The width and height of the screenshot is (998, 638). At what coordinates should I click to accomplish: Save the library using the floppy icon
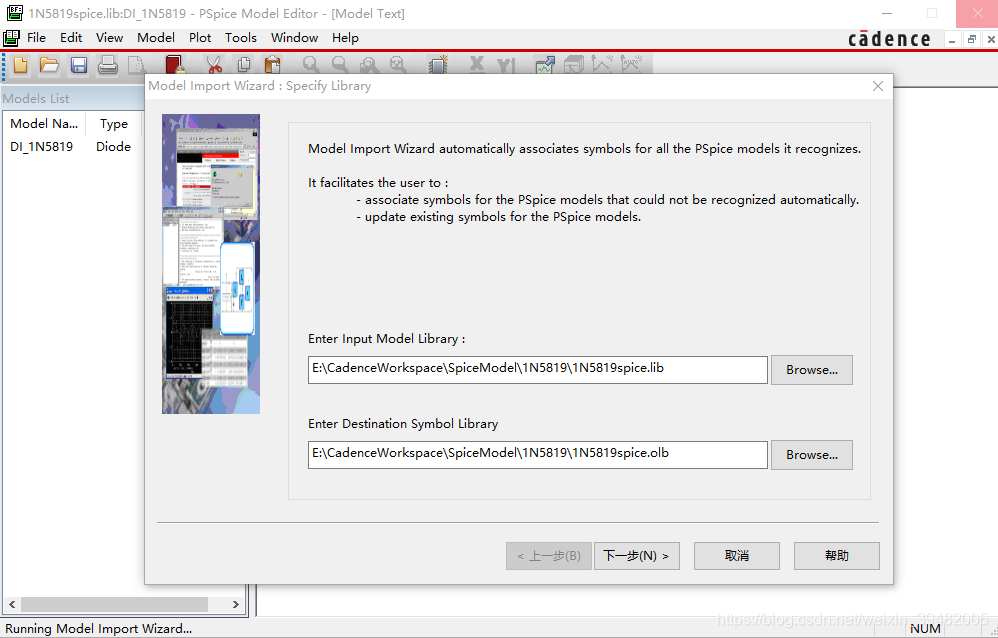pyautogui.click(x=79, y=65)
